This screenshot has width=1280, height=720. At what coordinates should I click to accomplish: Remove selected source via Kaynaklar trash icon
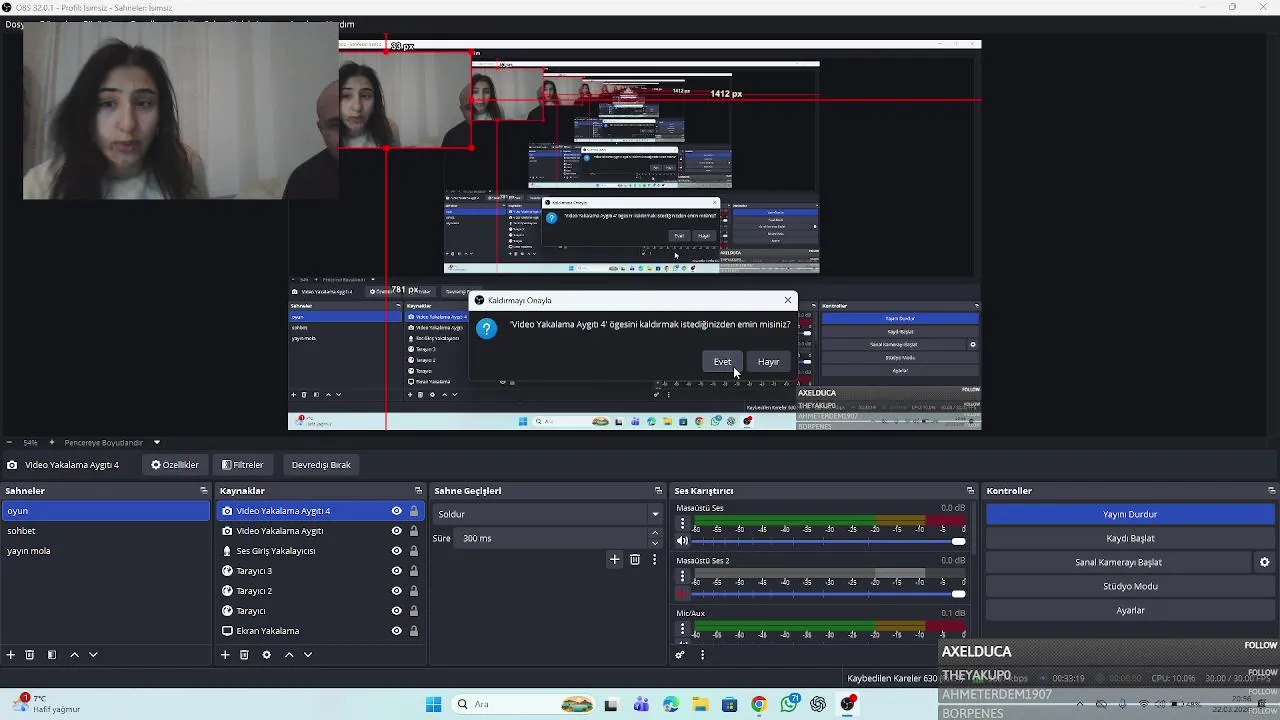[244, 655]
